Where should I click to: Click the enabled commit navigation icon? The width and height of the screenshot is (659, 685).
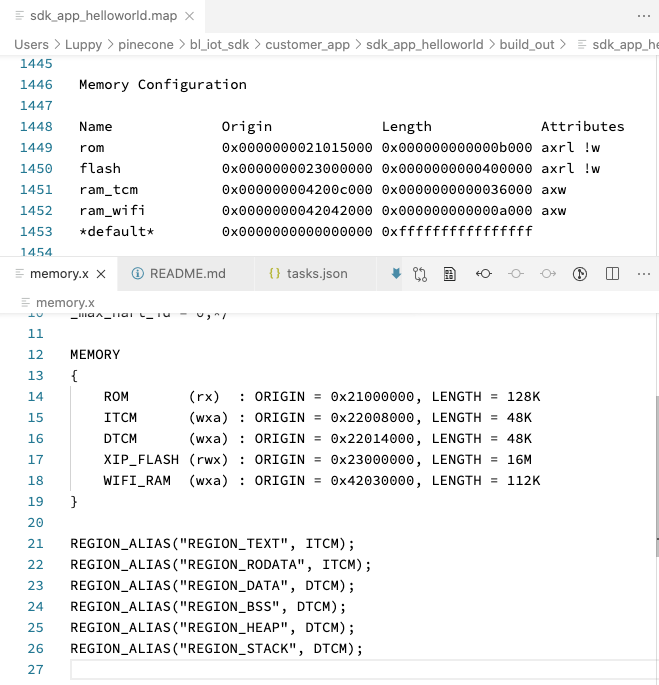tap(483, 273)
